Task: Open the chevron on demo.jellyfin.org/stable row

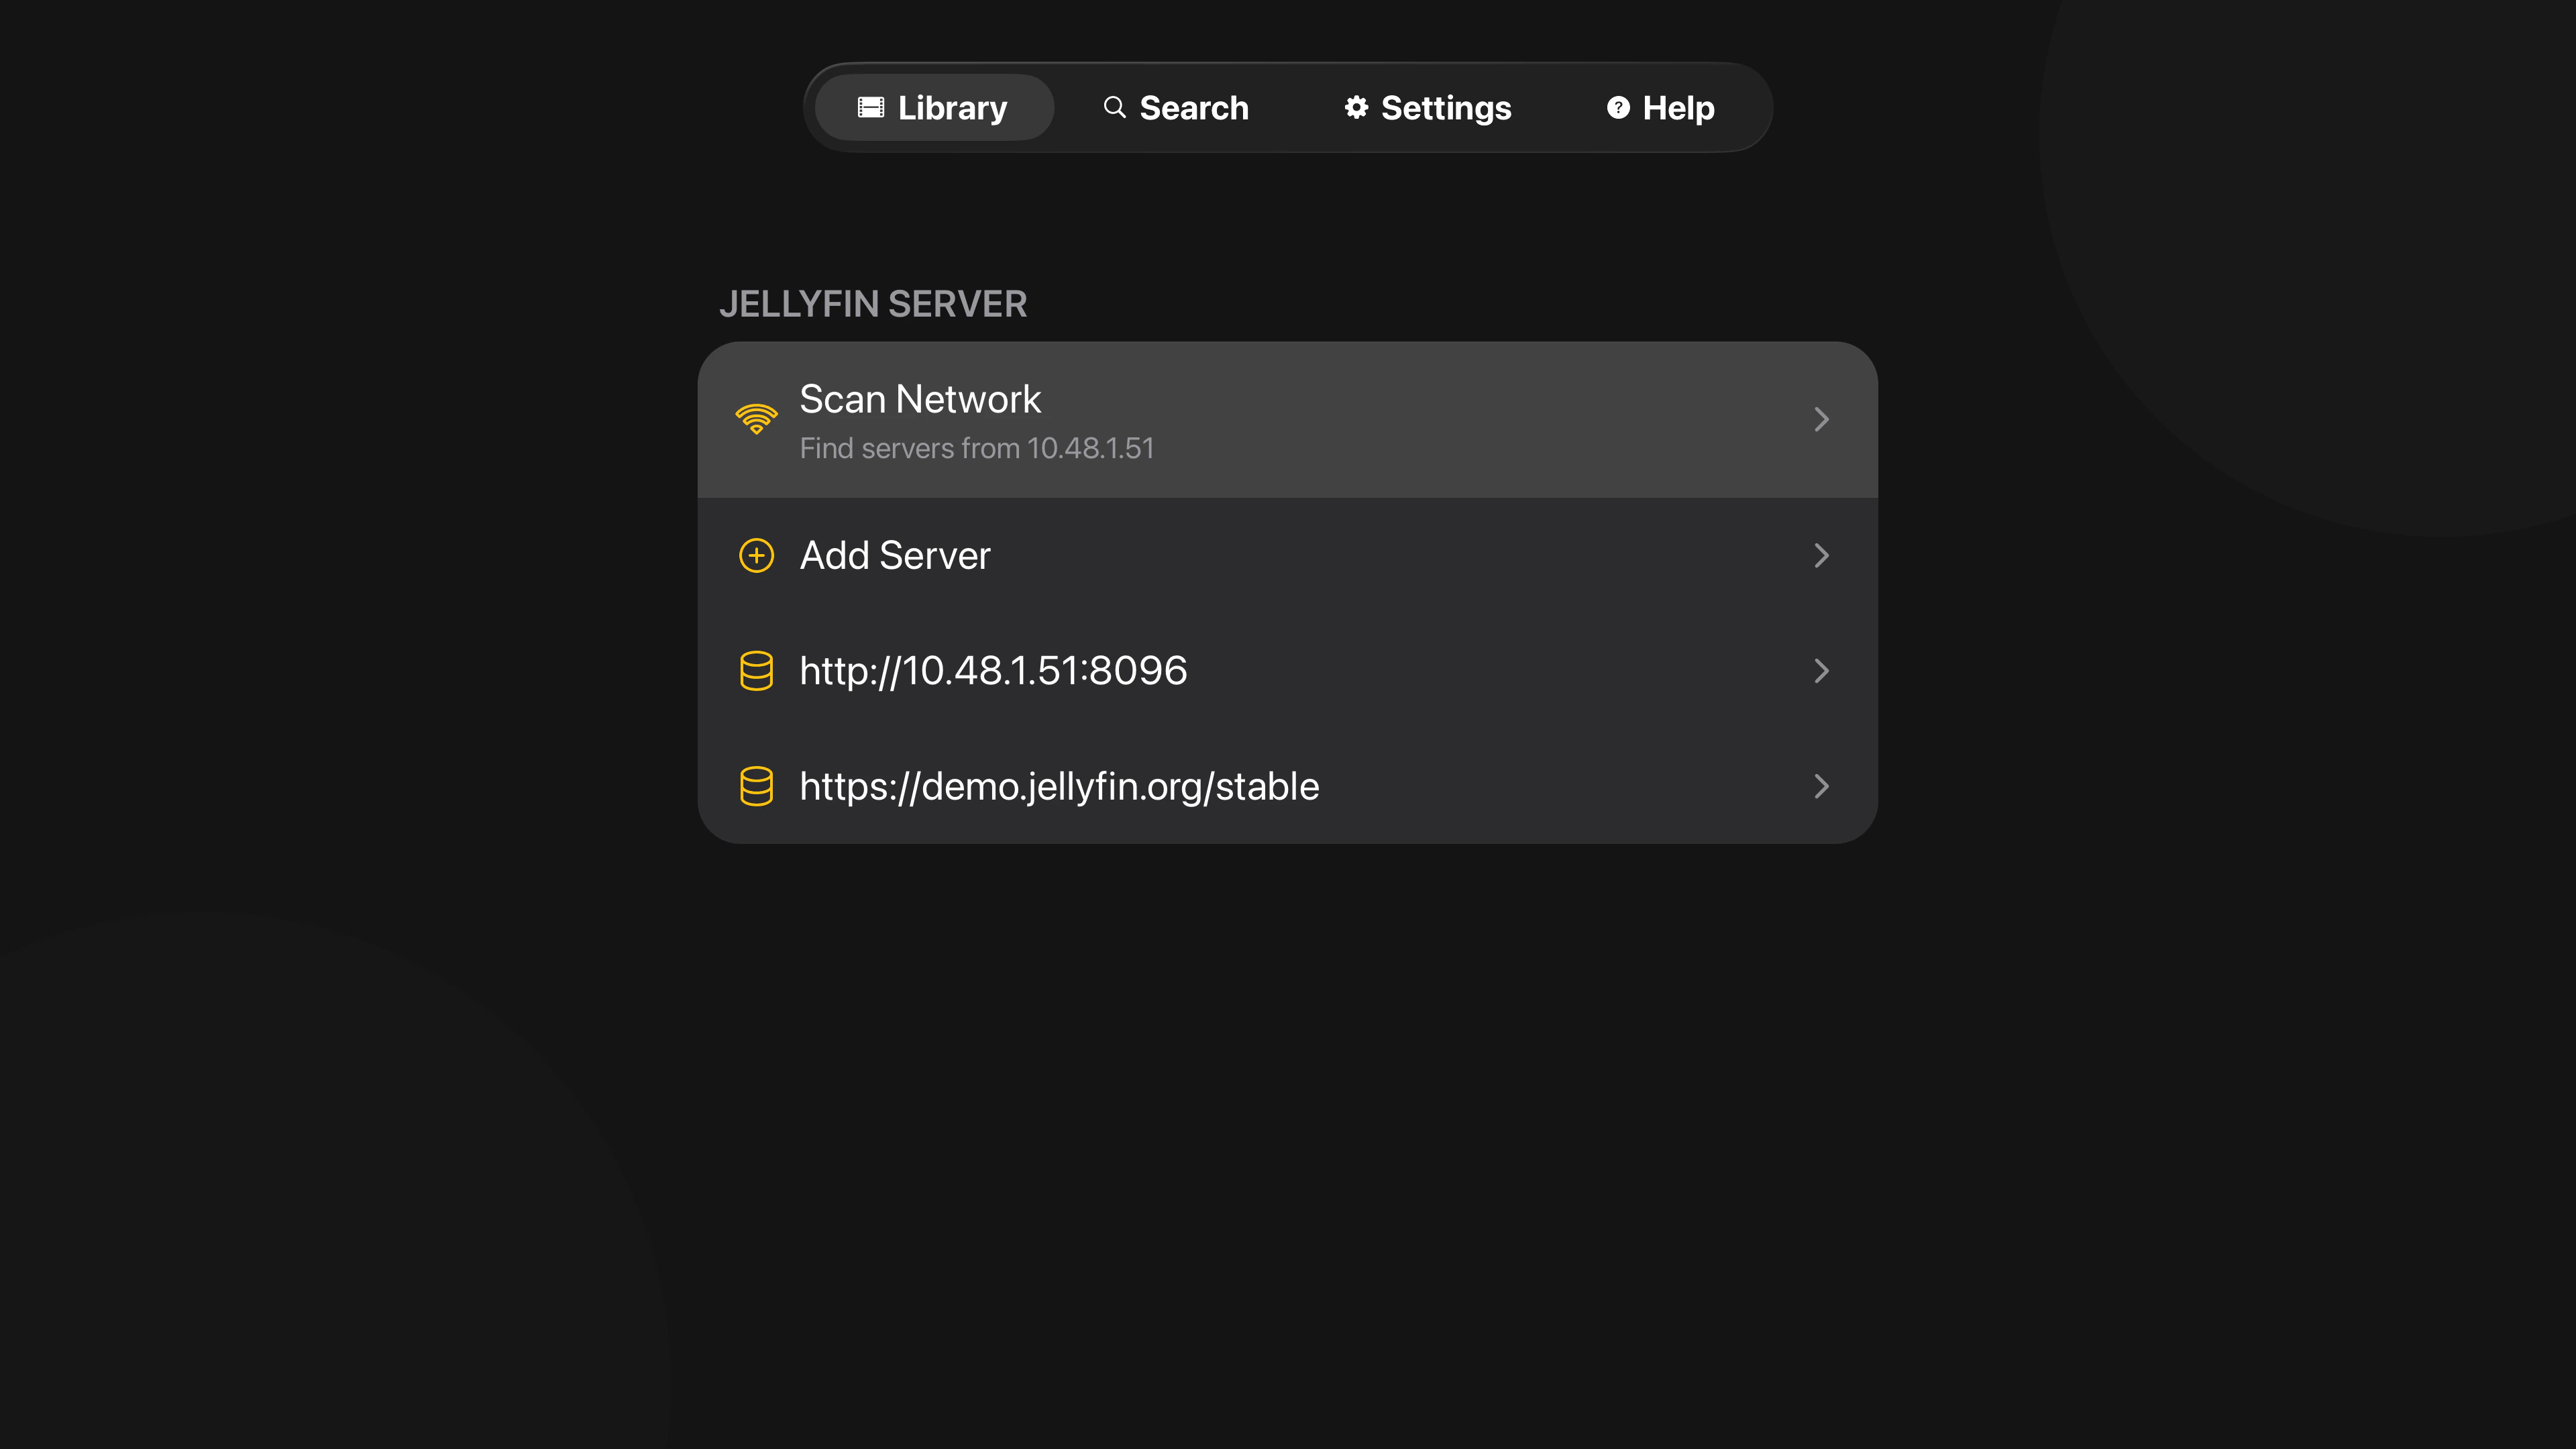Action: coord(1821,787)
